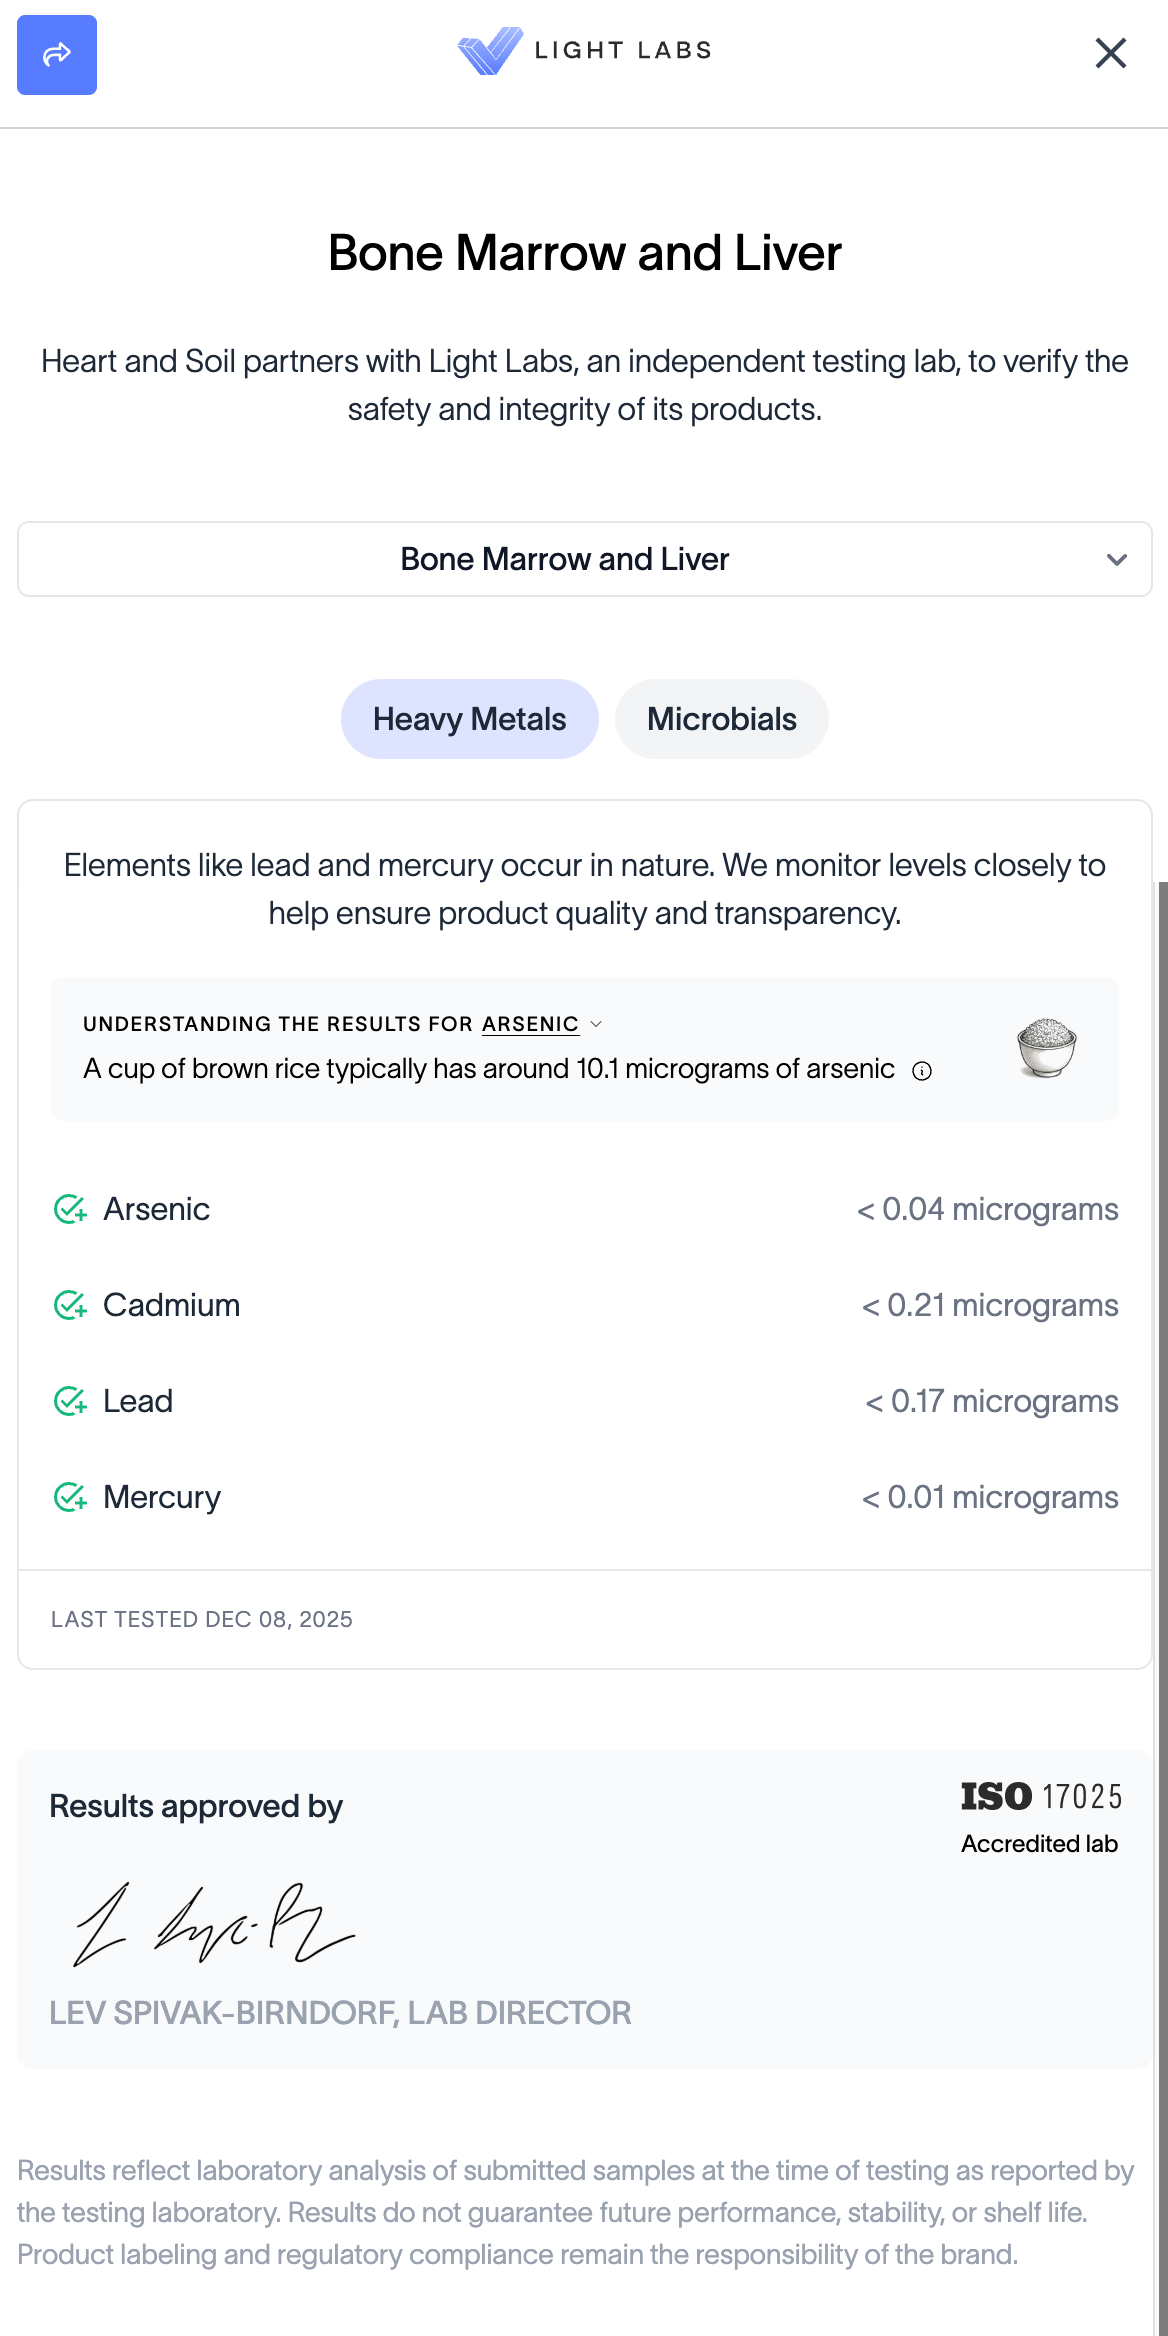Screen dimensions: 1168x2336
Task: Switch to the Heavy Metals tab
Action: point(469,719)
